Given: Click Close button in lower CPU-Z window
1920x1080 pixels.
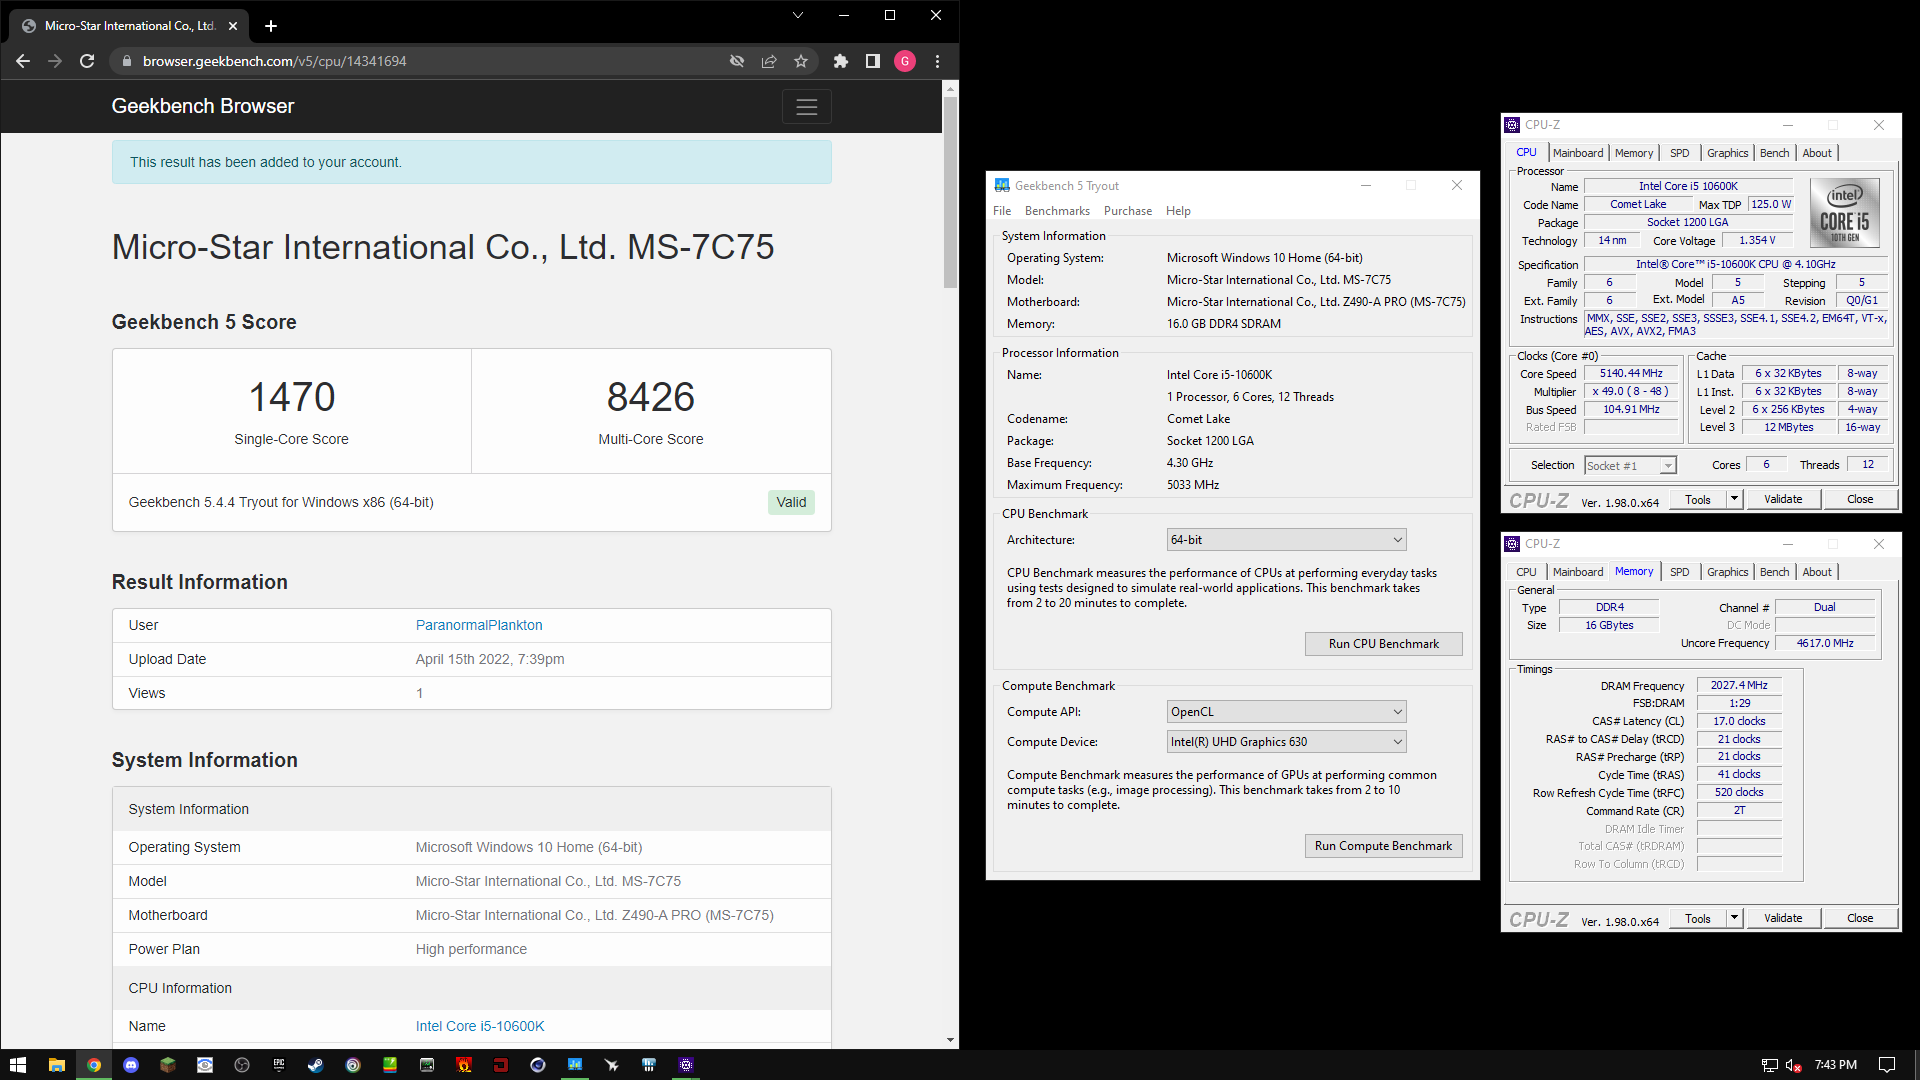Looking at the screenshot, I should pyautogui.click(x=1860, y=918).
